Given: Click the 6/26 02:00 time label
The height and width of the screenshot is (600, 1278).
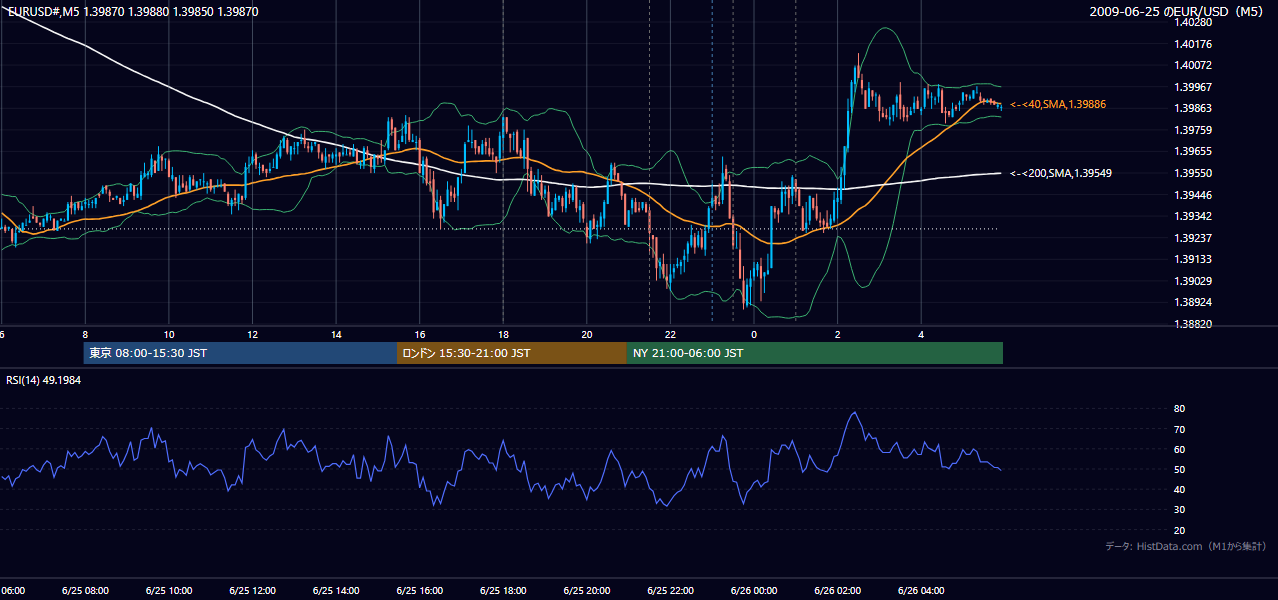Looking at the screenshot, I should 838,591.
